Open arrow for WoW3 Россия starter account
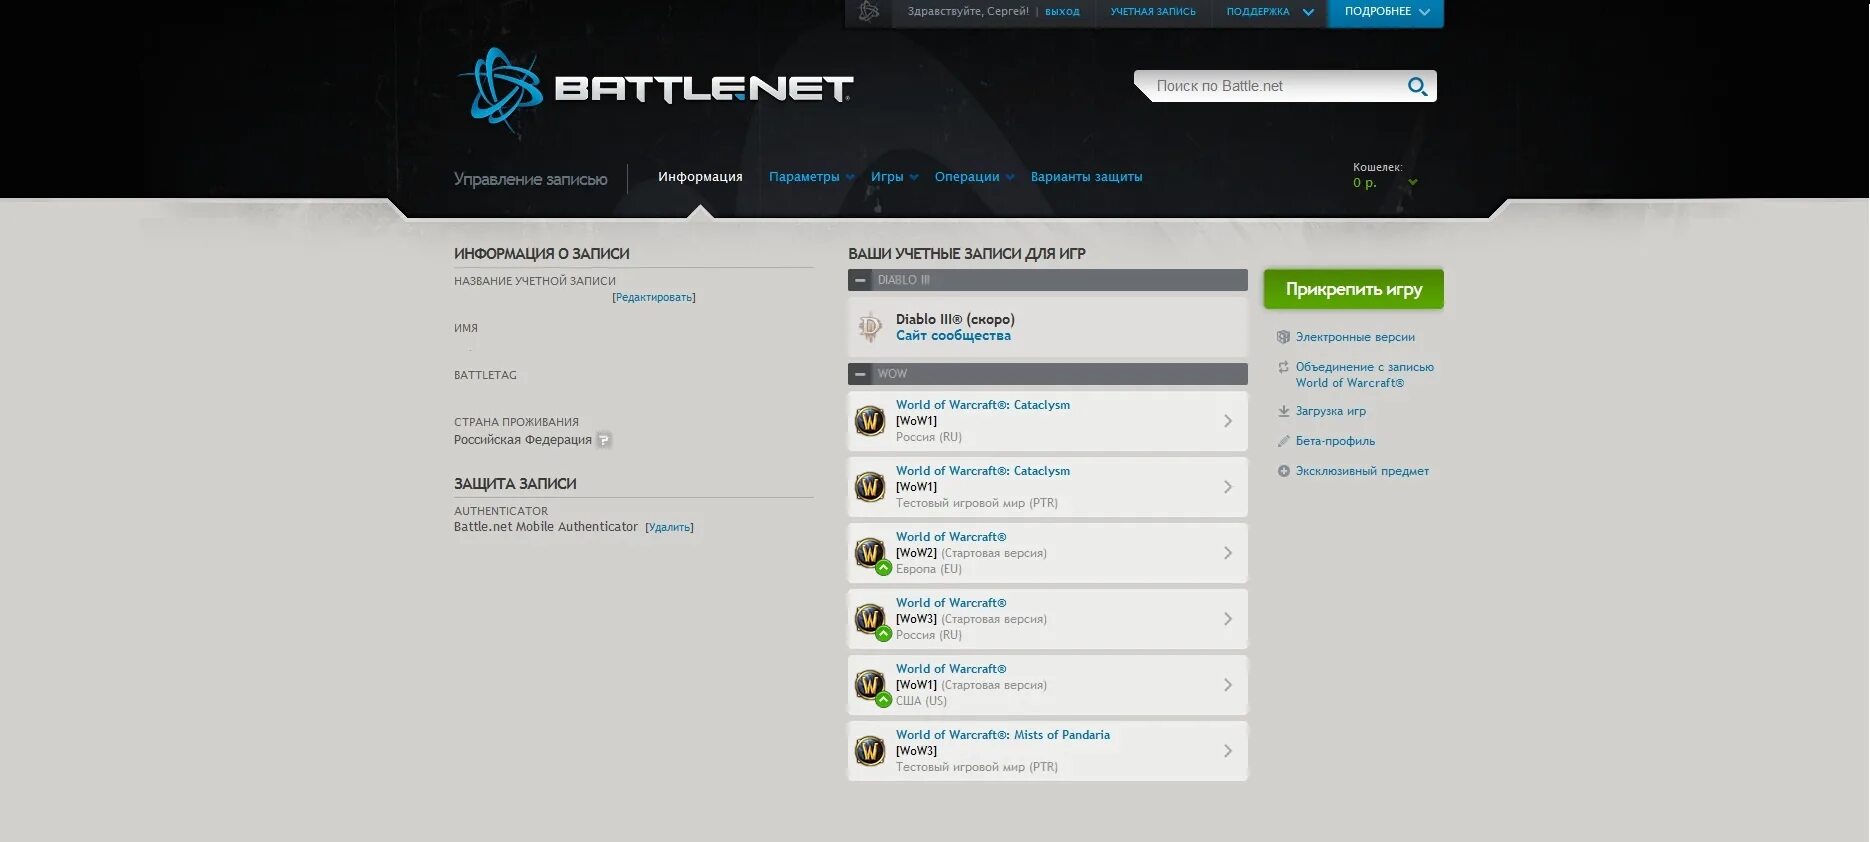The width and height of the screenshot is (1870, 842). coord(1228,619)
